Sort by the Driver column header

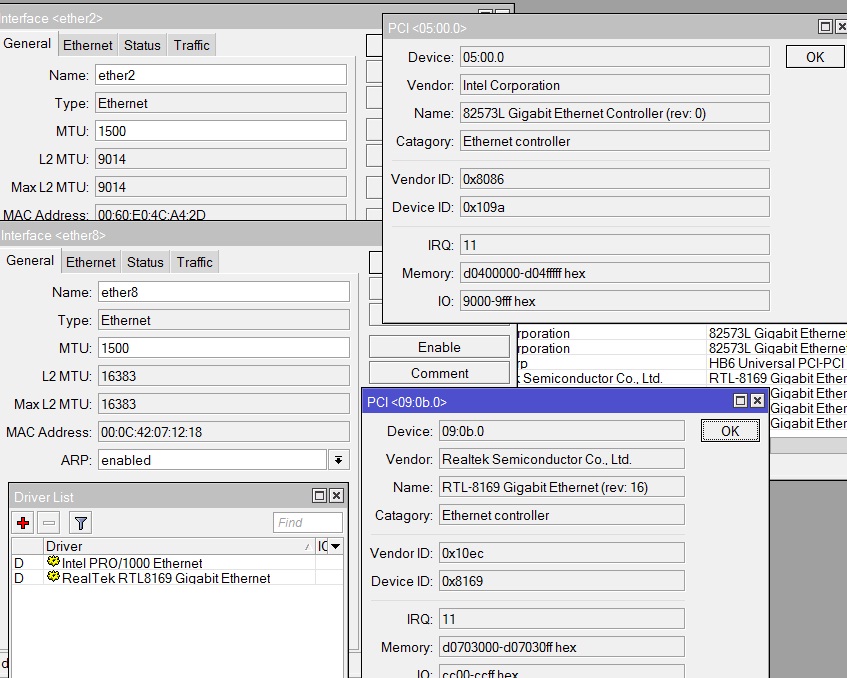point(179,546)
